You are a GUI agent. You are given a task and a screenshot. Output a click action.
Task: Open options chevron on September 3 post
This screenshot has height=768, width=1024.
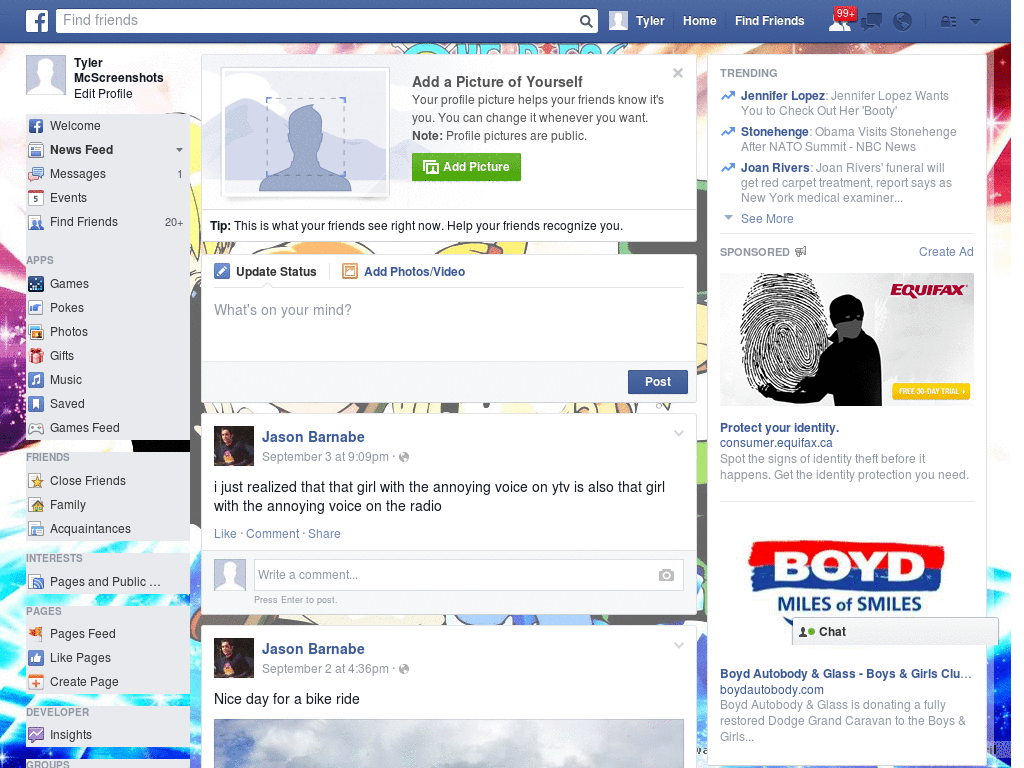(679, 434)
